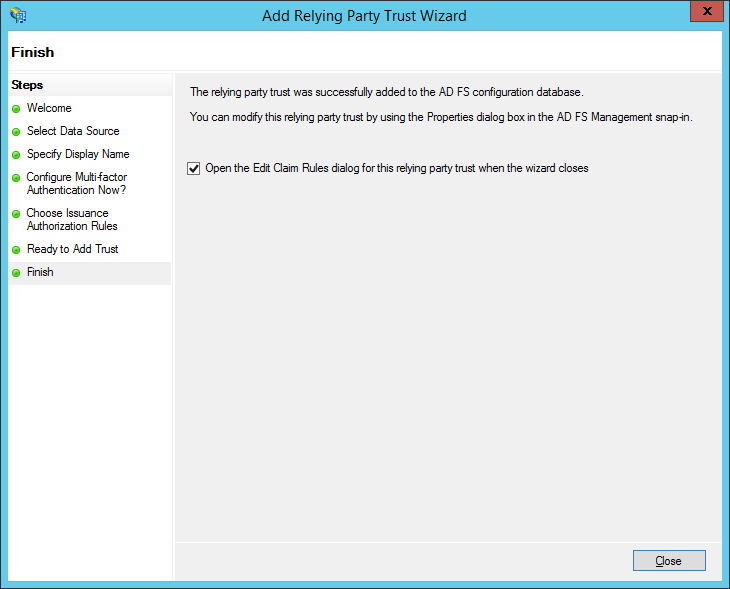Click the wizard icon in the title bar
The image size is (730, 589).
coord(17,15)
